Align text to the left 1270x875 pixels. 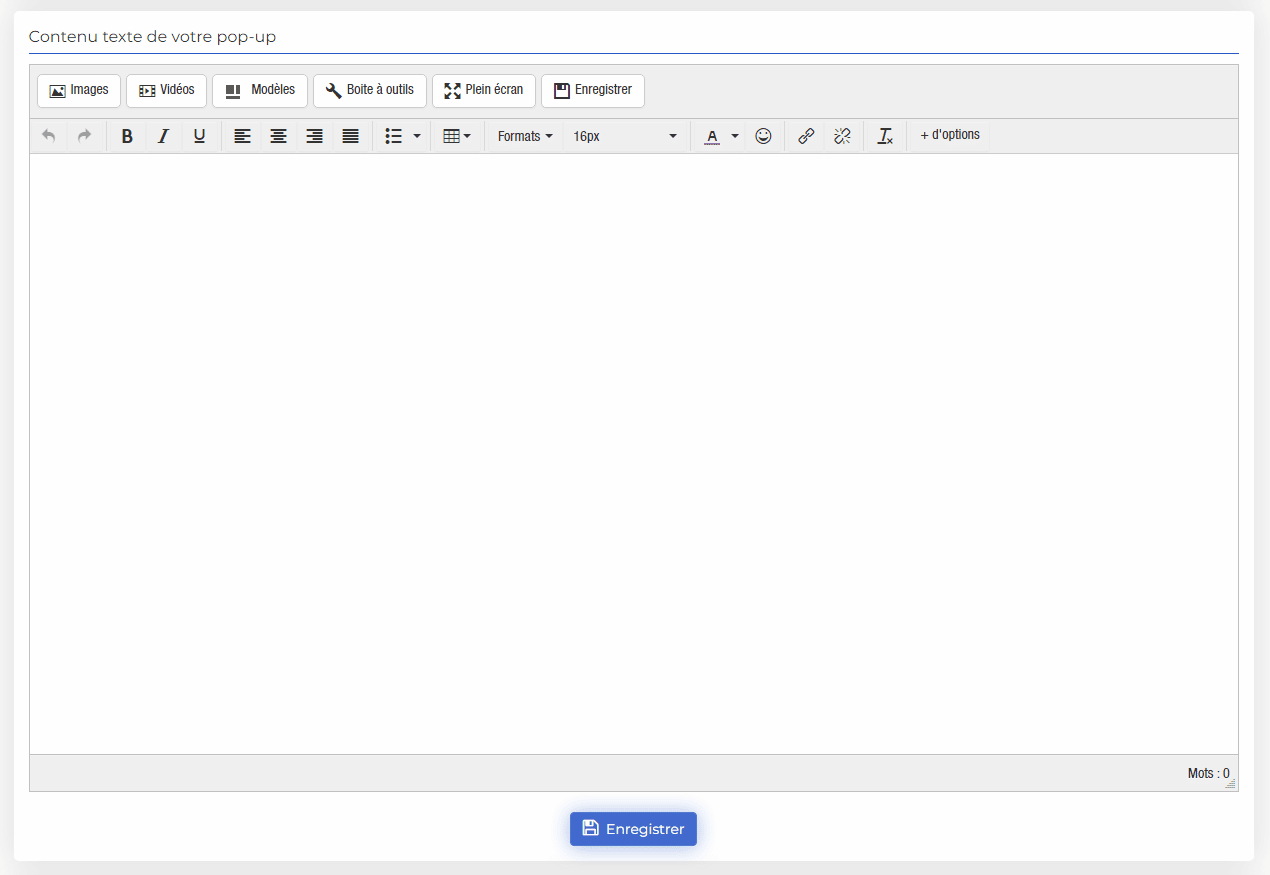(242, 136)
